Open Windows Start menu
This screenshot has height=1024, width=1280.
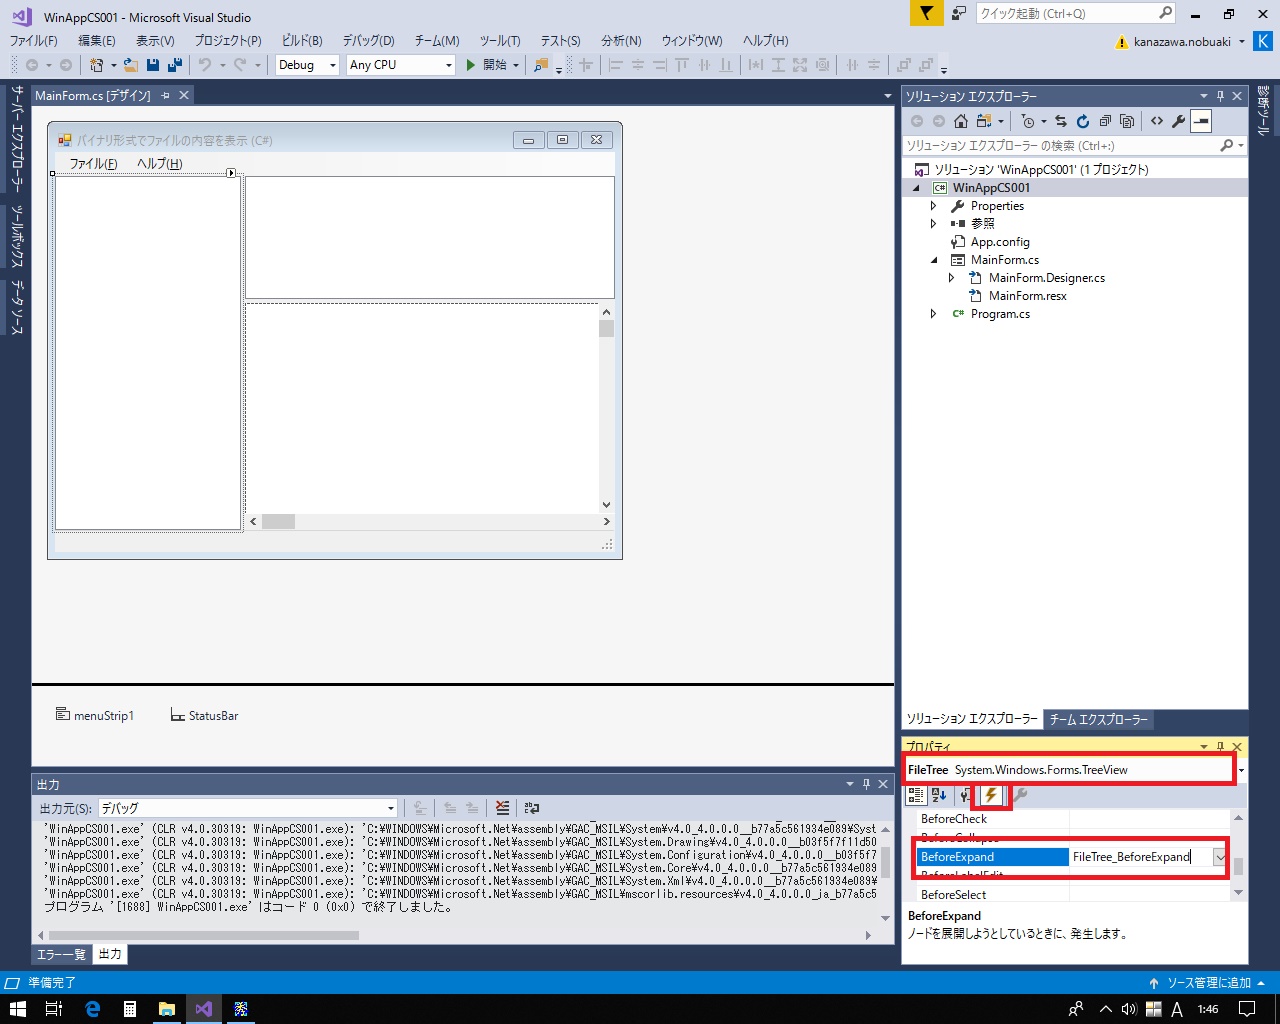18,1009
